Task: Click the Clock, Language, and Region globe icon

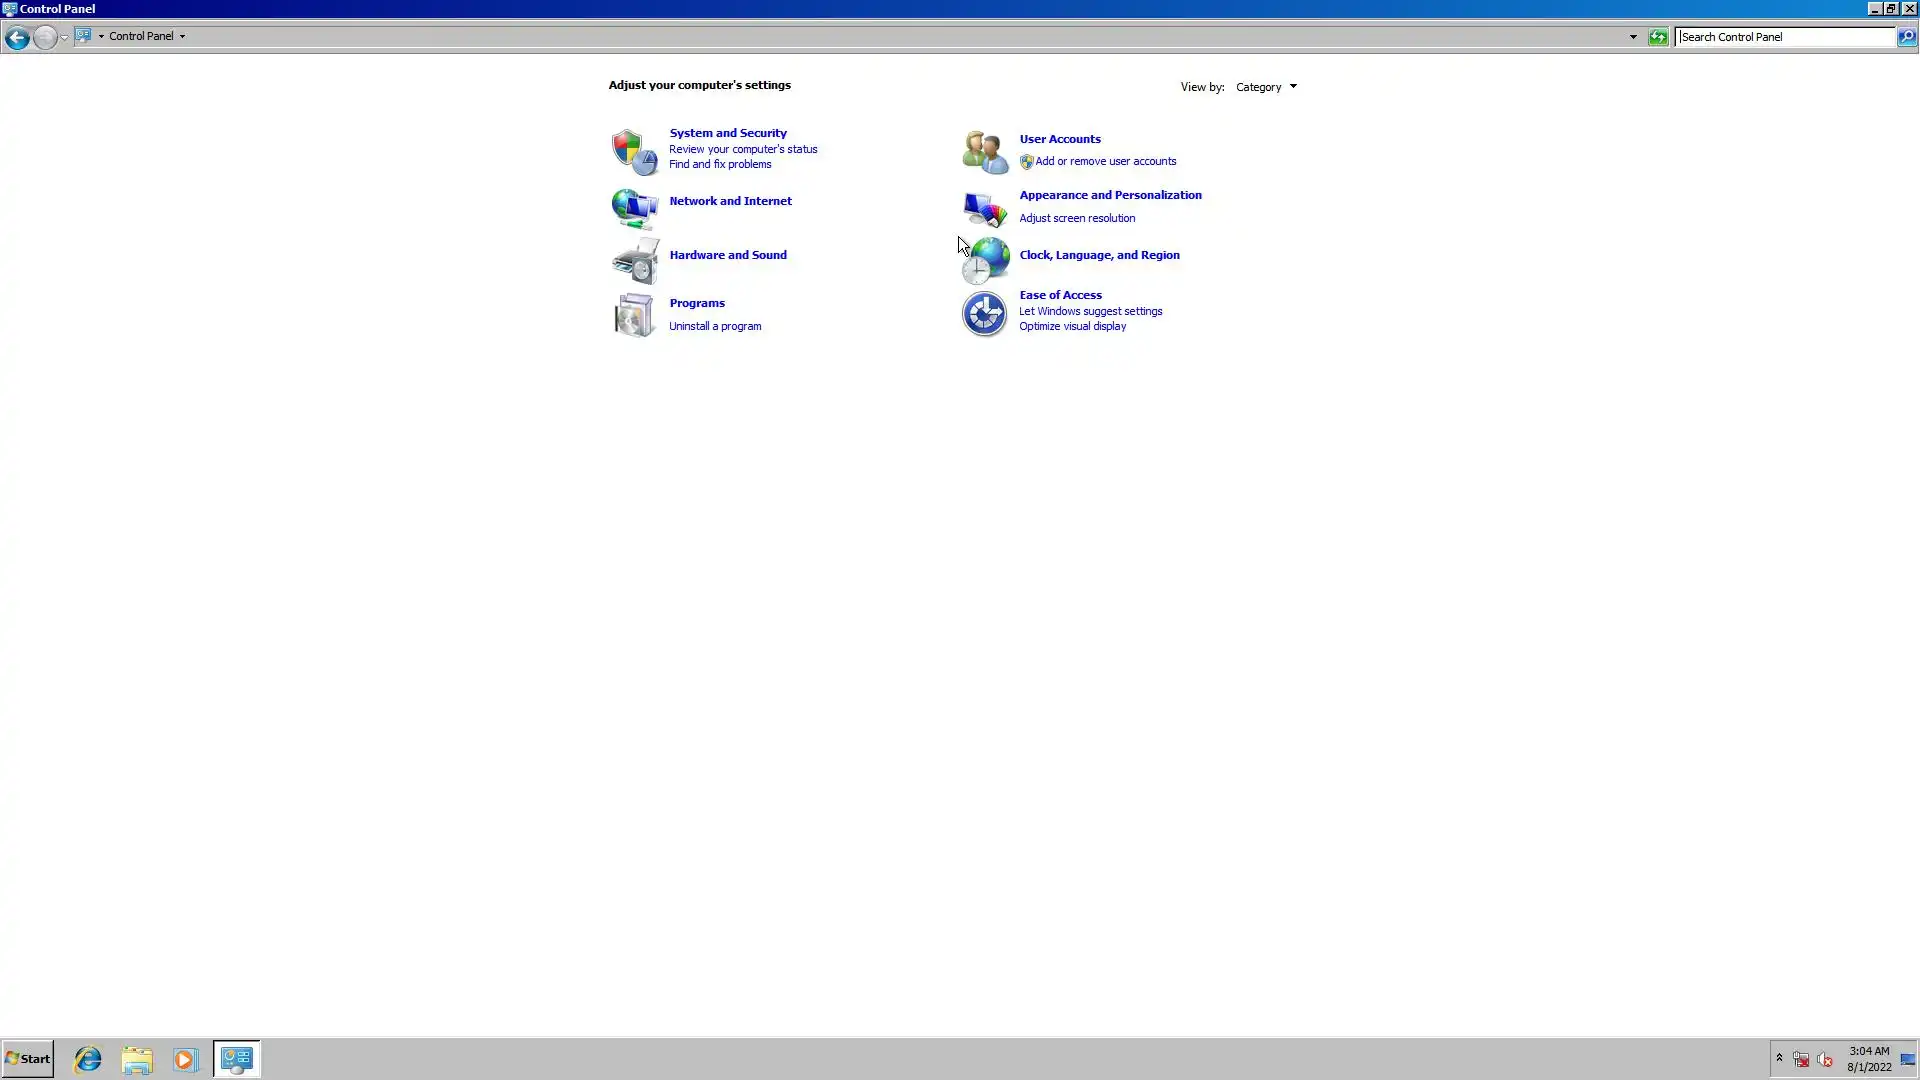Action: 986,262
